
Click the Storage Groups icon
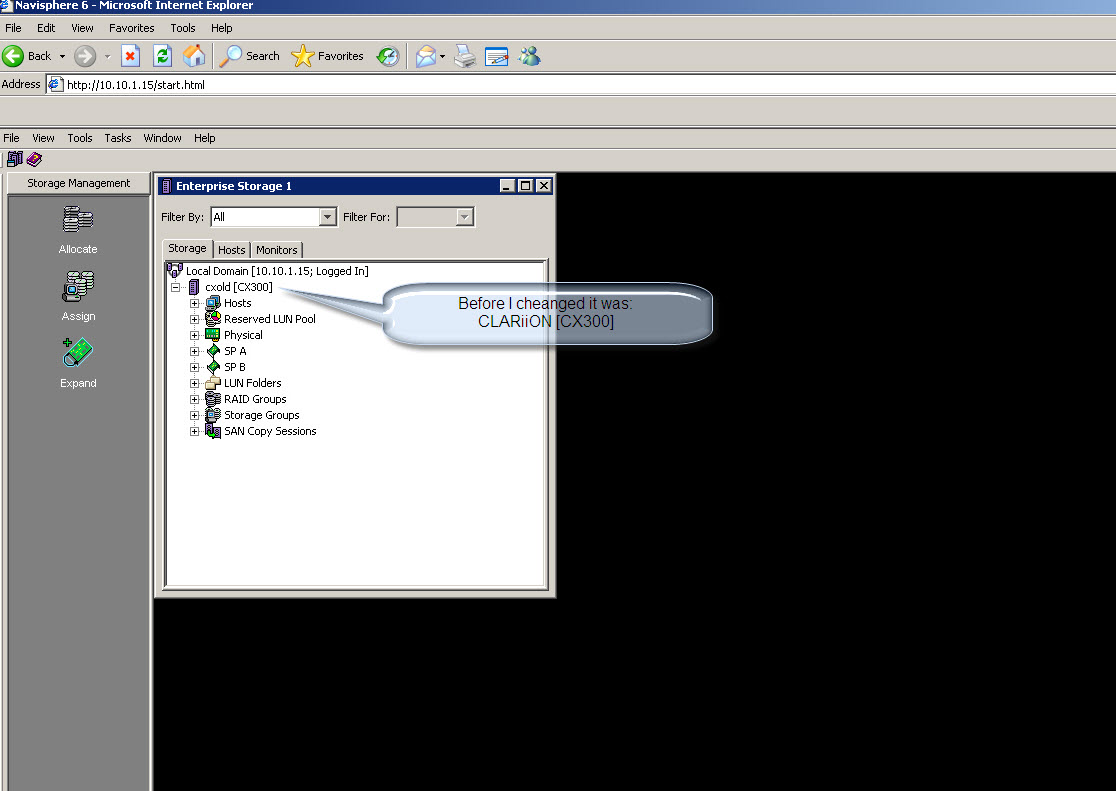point(213,415)
